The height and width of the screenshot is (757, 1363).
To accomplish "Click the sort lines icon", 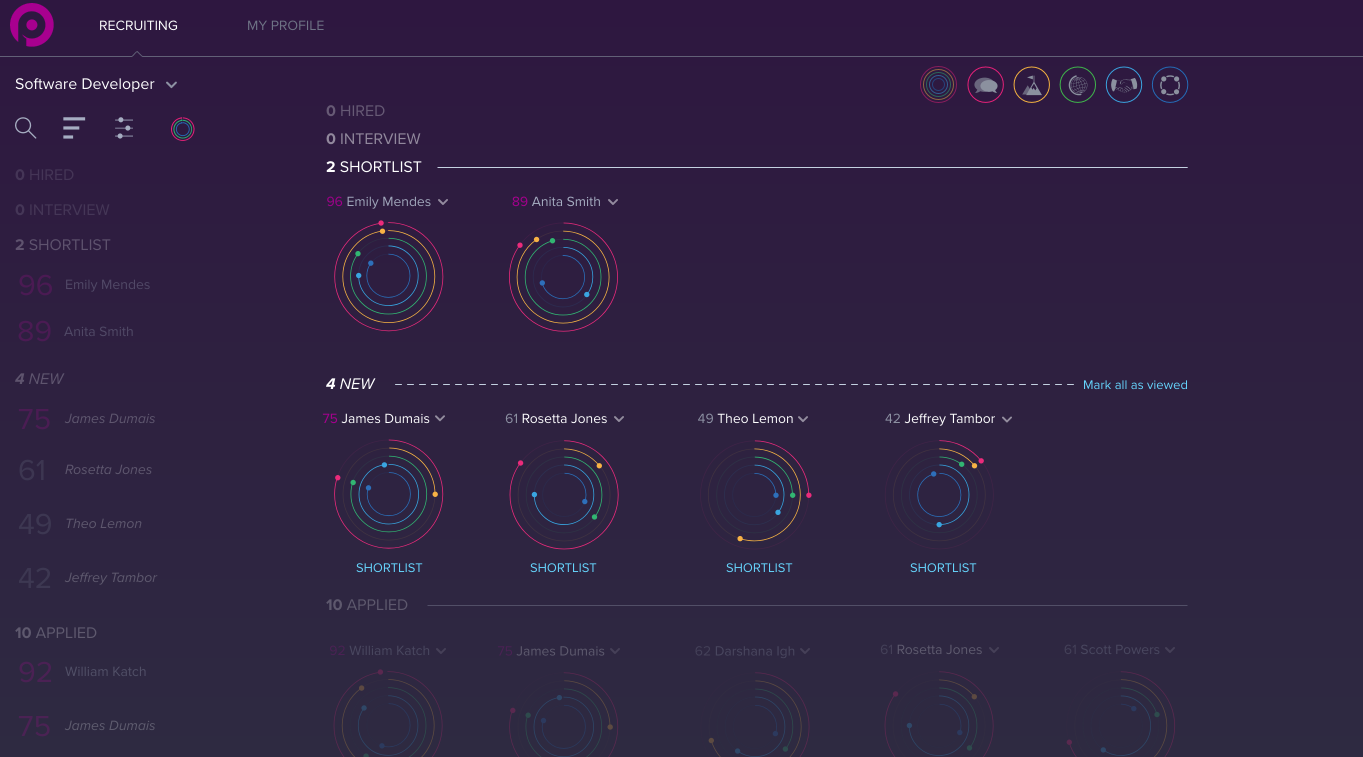I will (x=74, y=127).
